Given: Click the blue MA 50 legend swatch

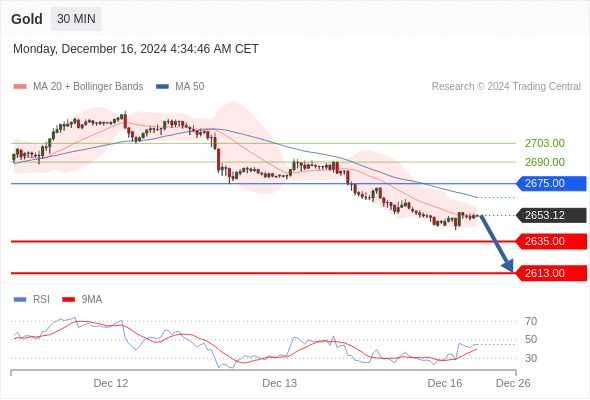Looking at the screenshot, I should (162, 87).
